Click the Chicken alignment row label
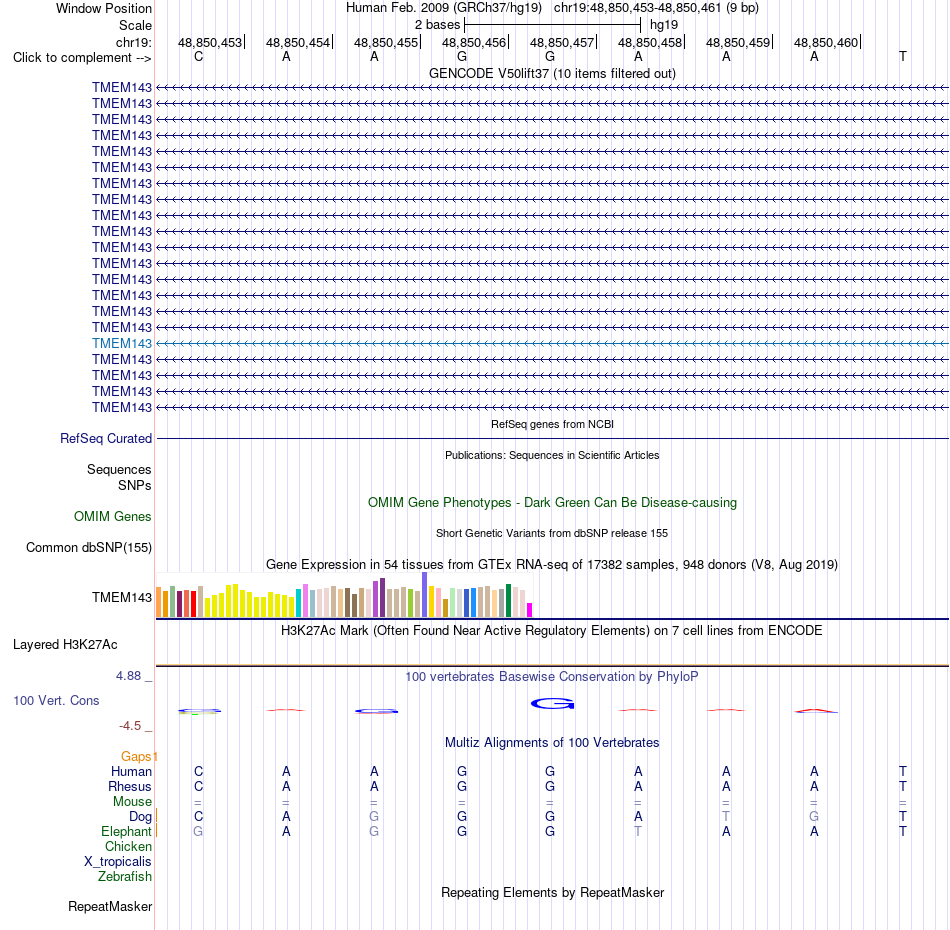Viewport: 950px width, 930px height. (128, 846)
